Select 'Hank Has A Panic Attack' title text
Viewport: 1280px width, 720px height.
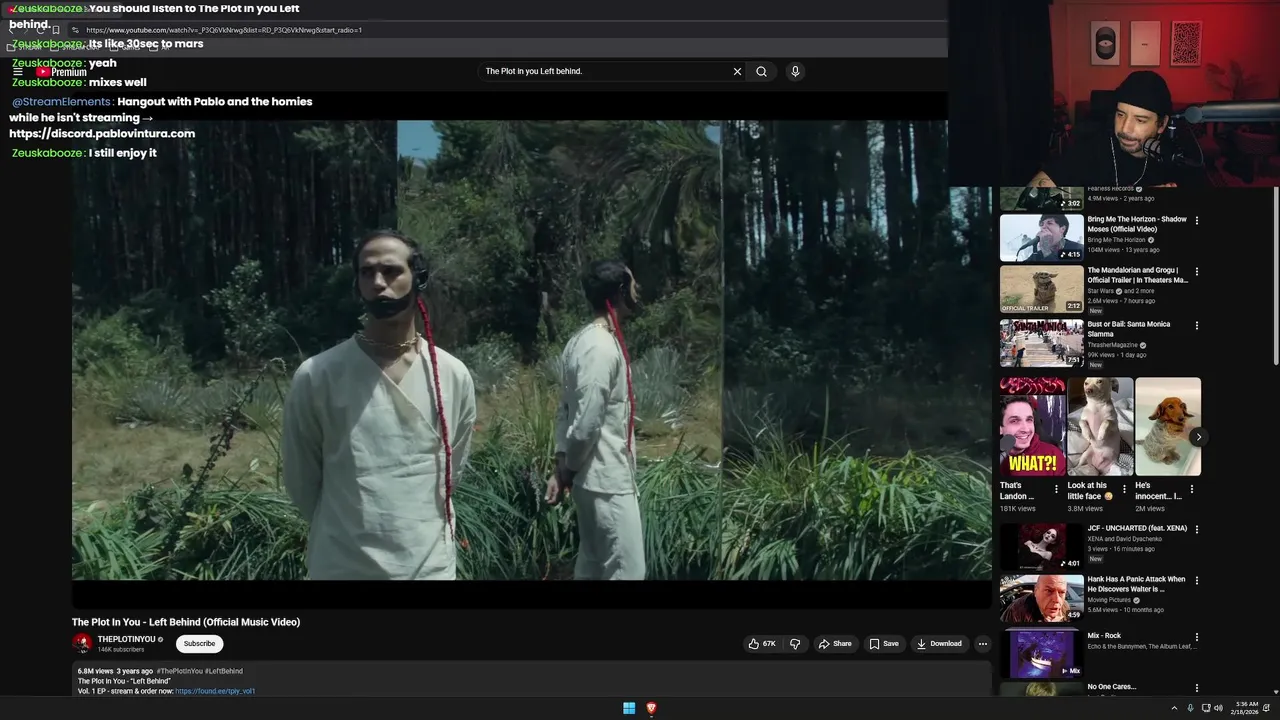1136,584
